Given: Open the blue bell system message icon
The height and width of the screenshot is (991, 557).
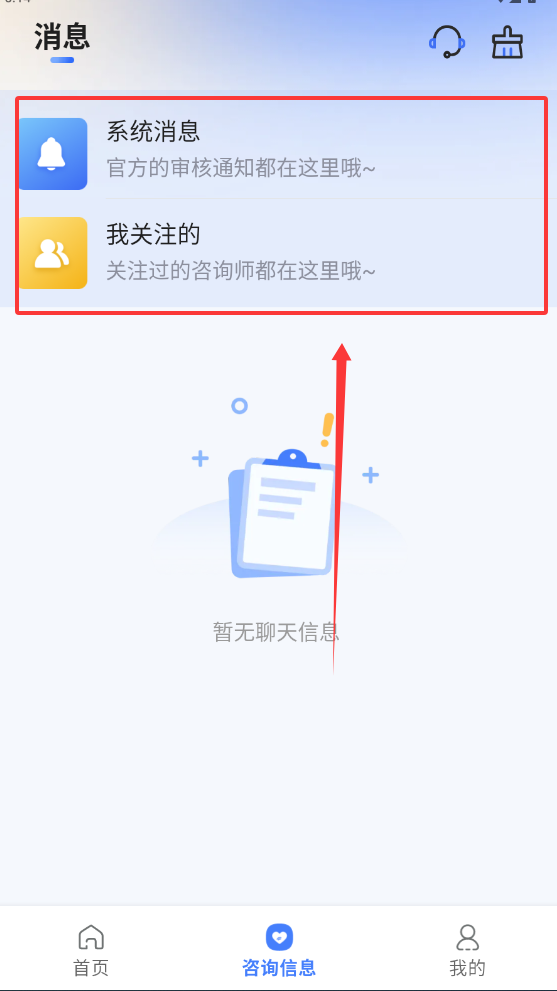Looking at the screenshot, I should click(52, 154).
